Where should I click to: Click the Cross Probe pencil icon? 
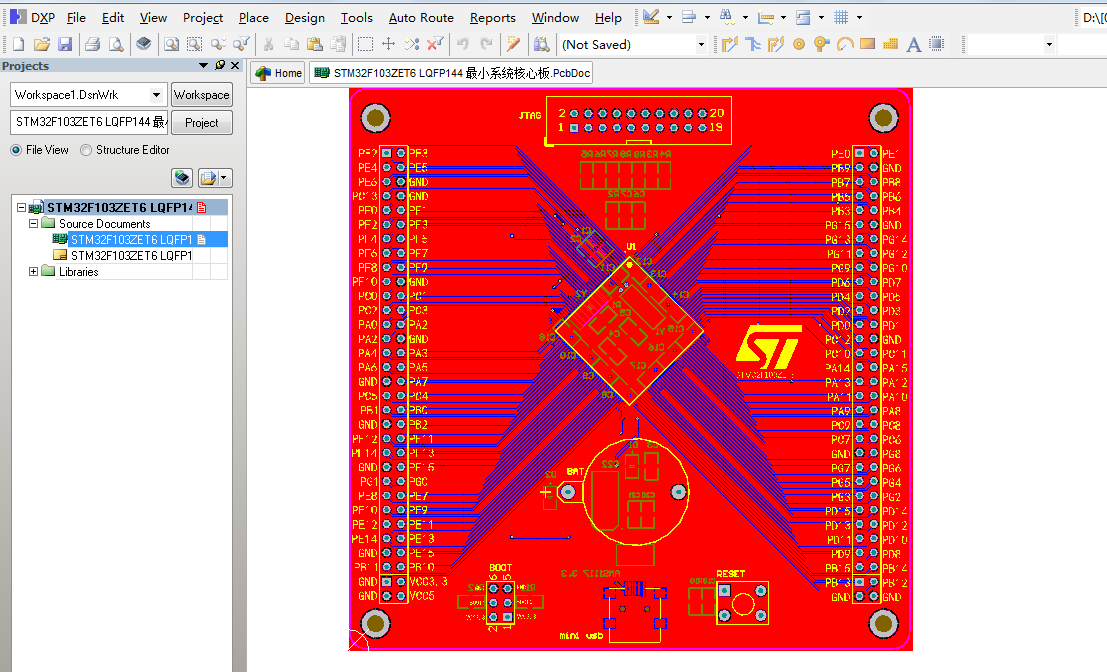click(513, 44)
